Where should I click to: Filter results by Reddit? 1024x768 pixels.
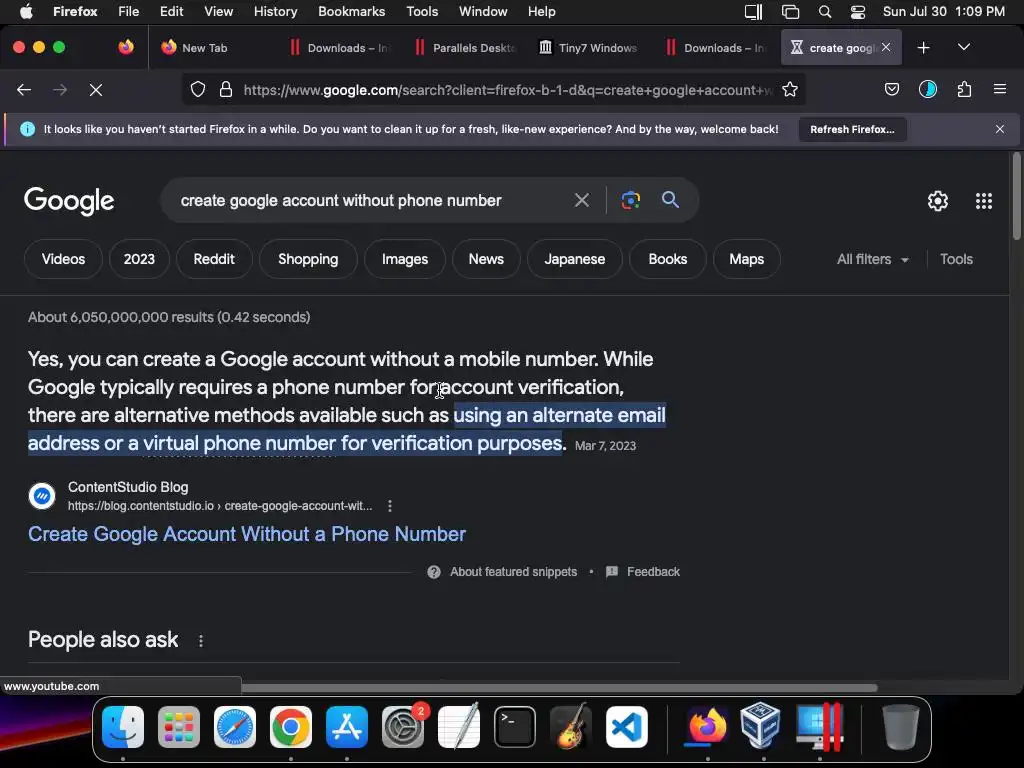click(x=214, y=259)
